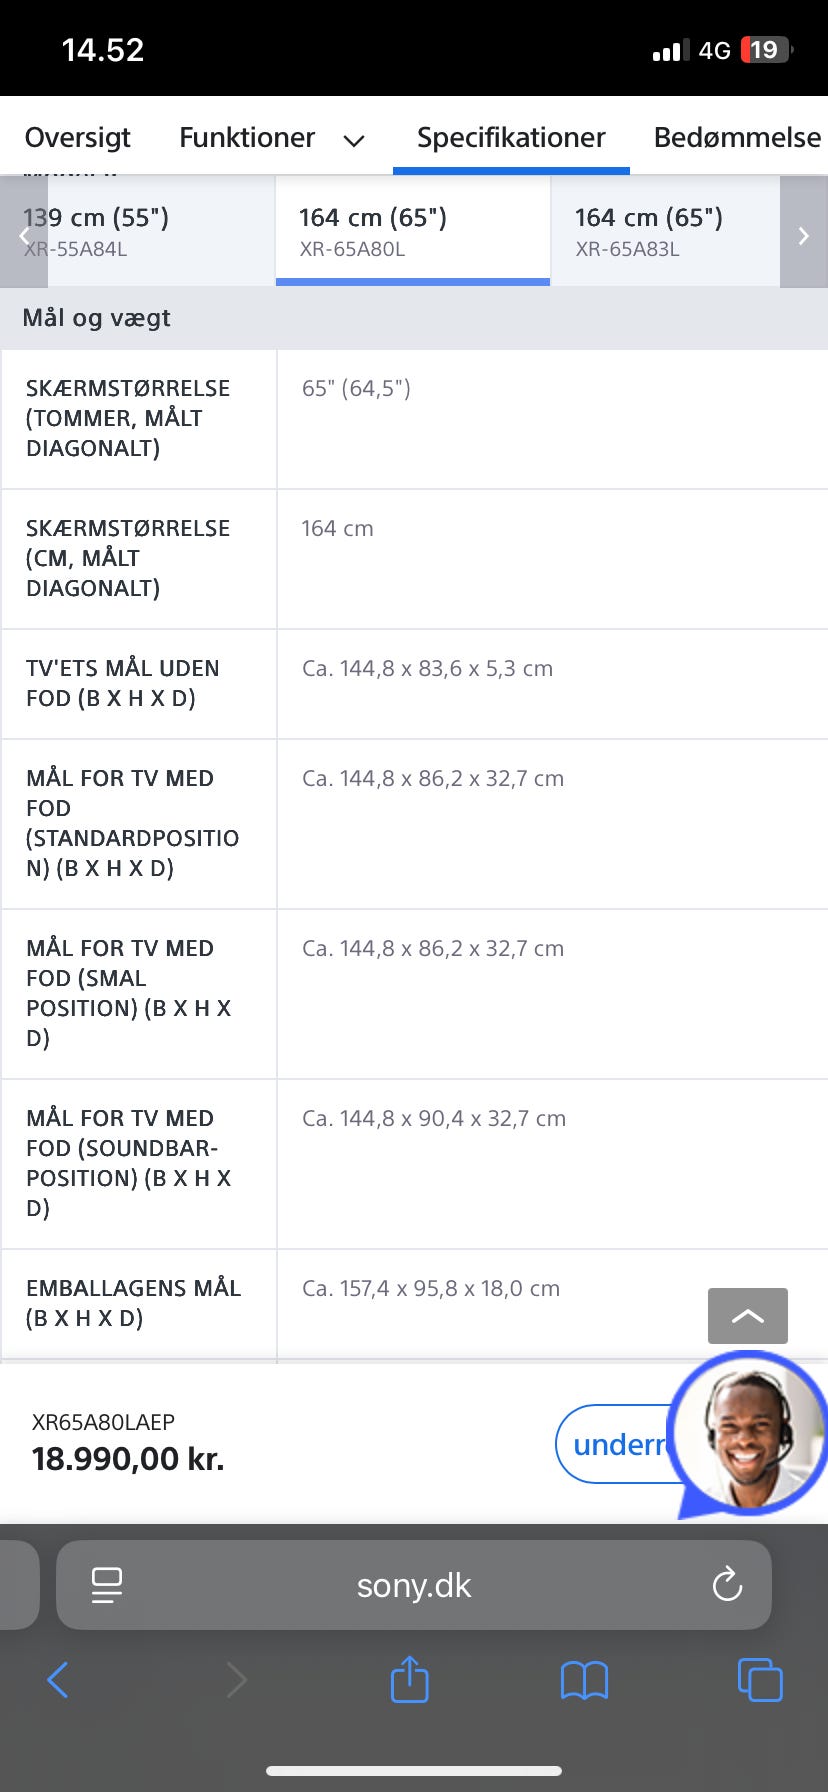Show previous TV model sizes

pyautogui.click(x=24, y=236)
